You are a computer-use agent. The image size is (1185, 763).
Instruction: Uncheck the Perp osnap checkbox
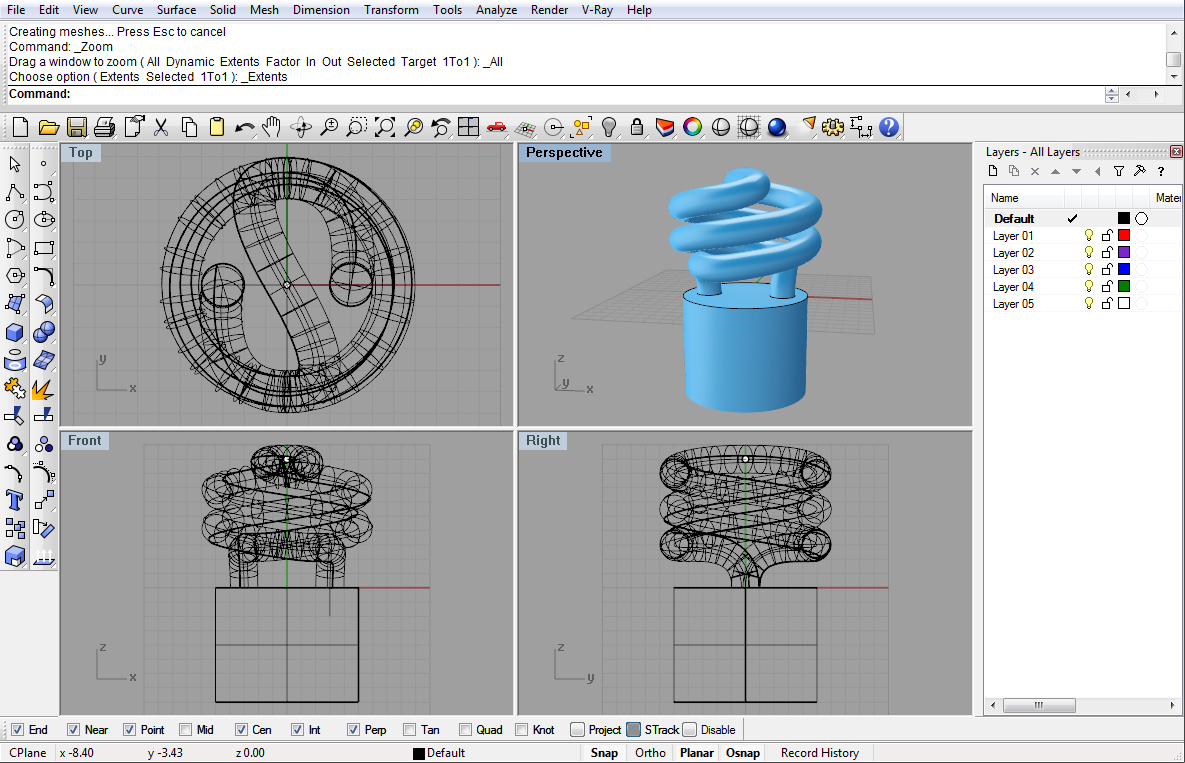tap(354, 730)
